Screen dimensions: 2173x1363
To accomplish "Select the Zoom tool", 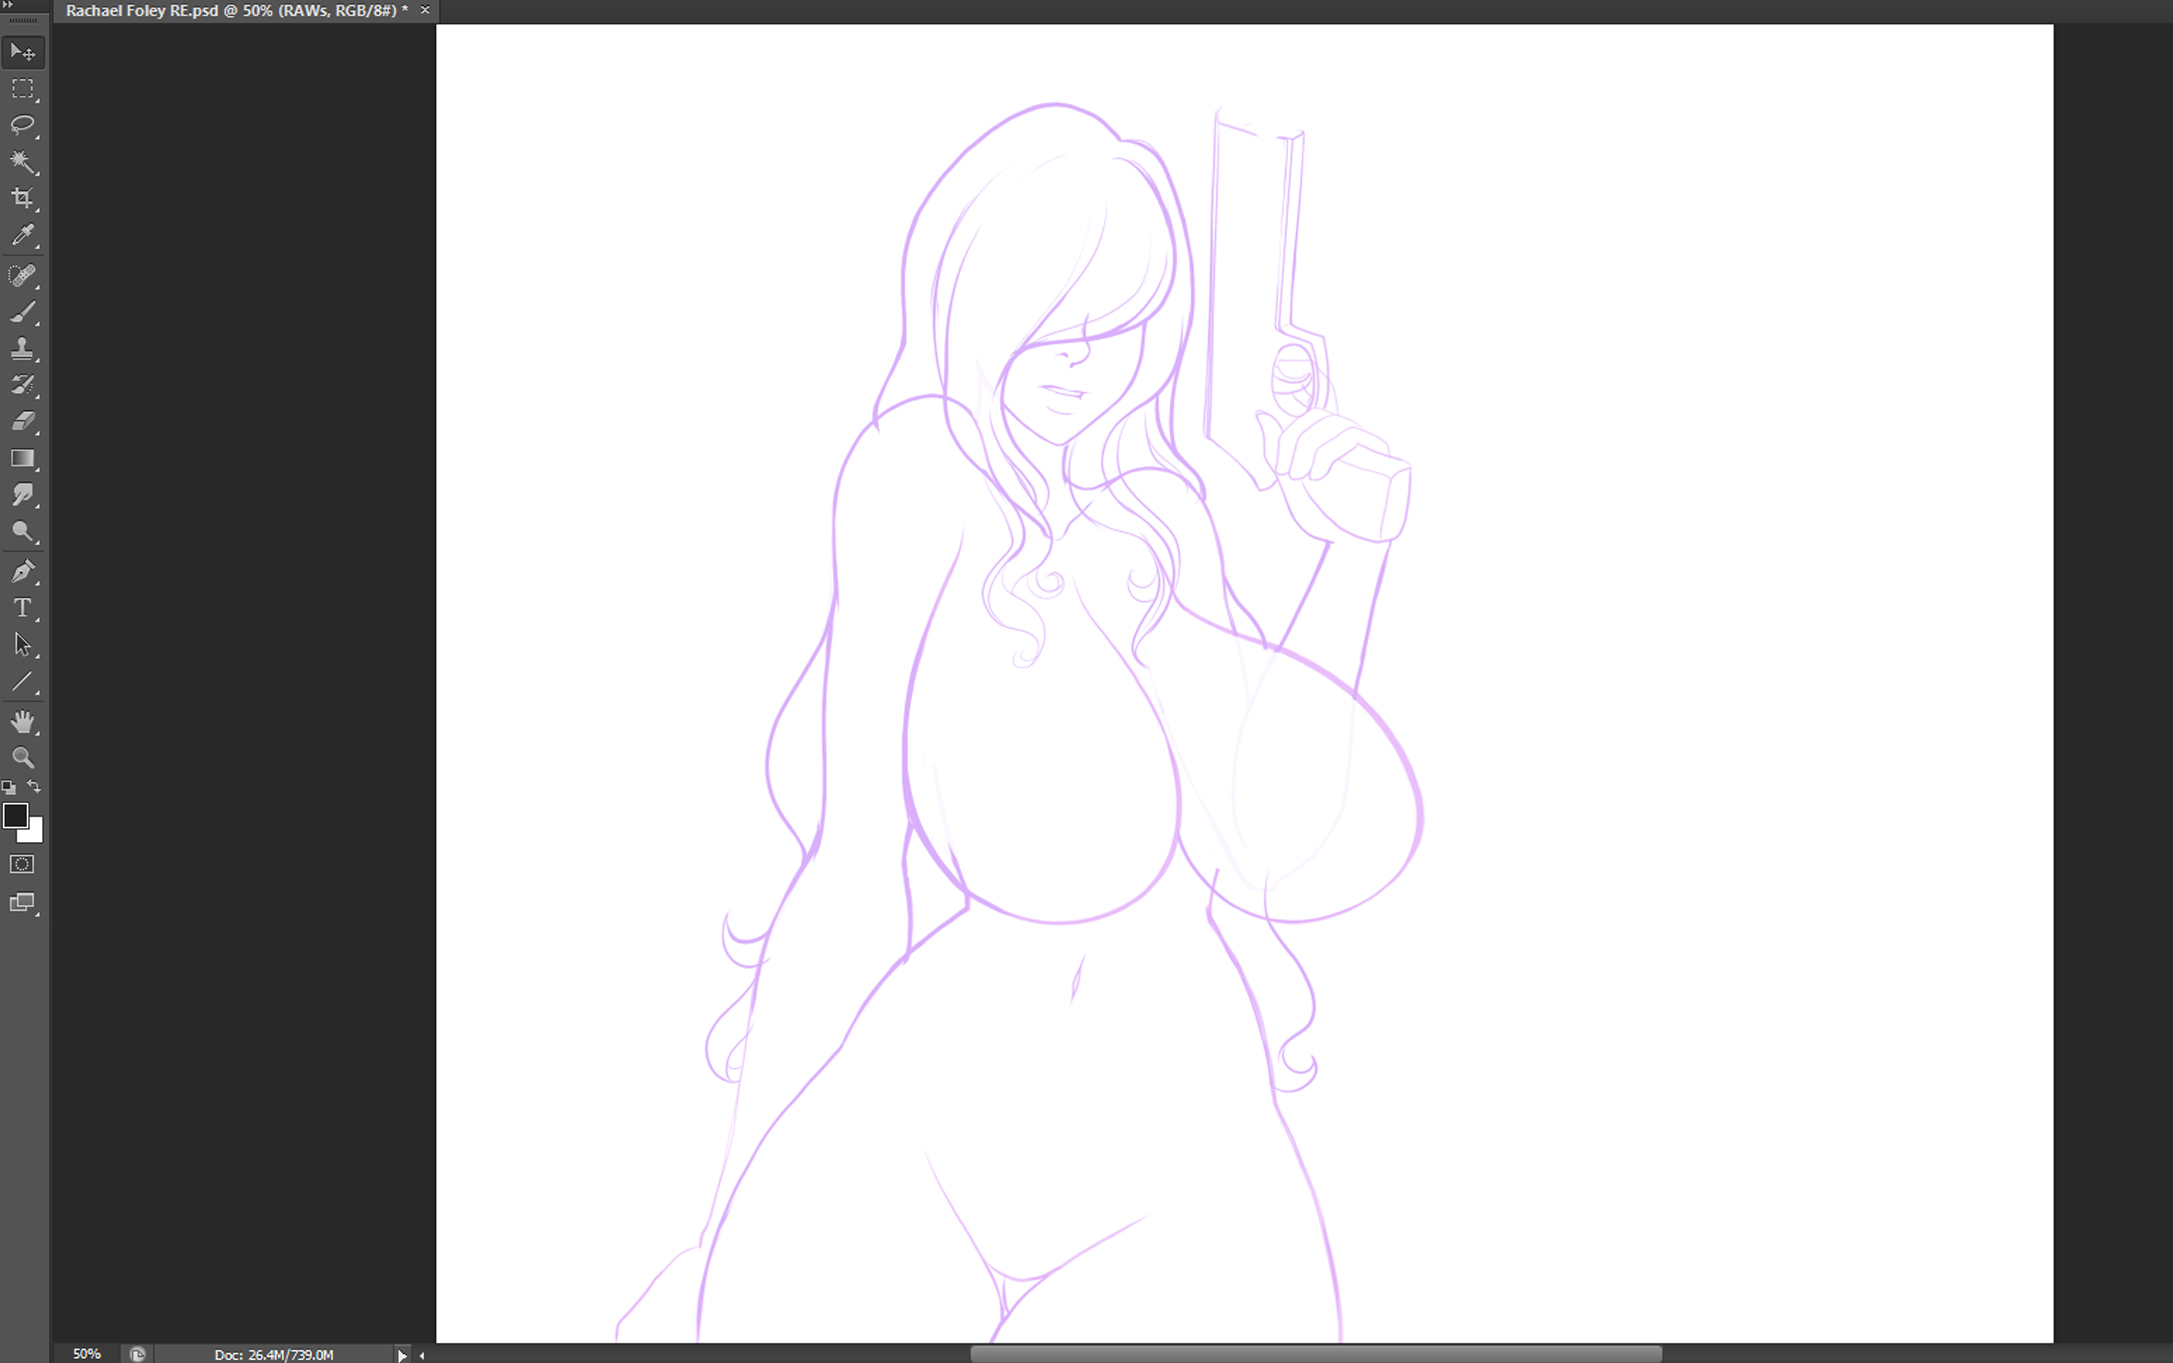I will [x=23, y=757].
